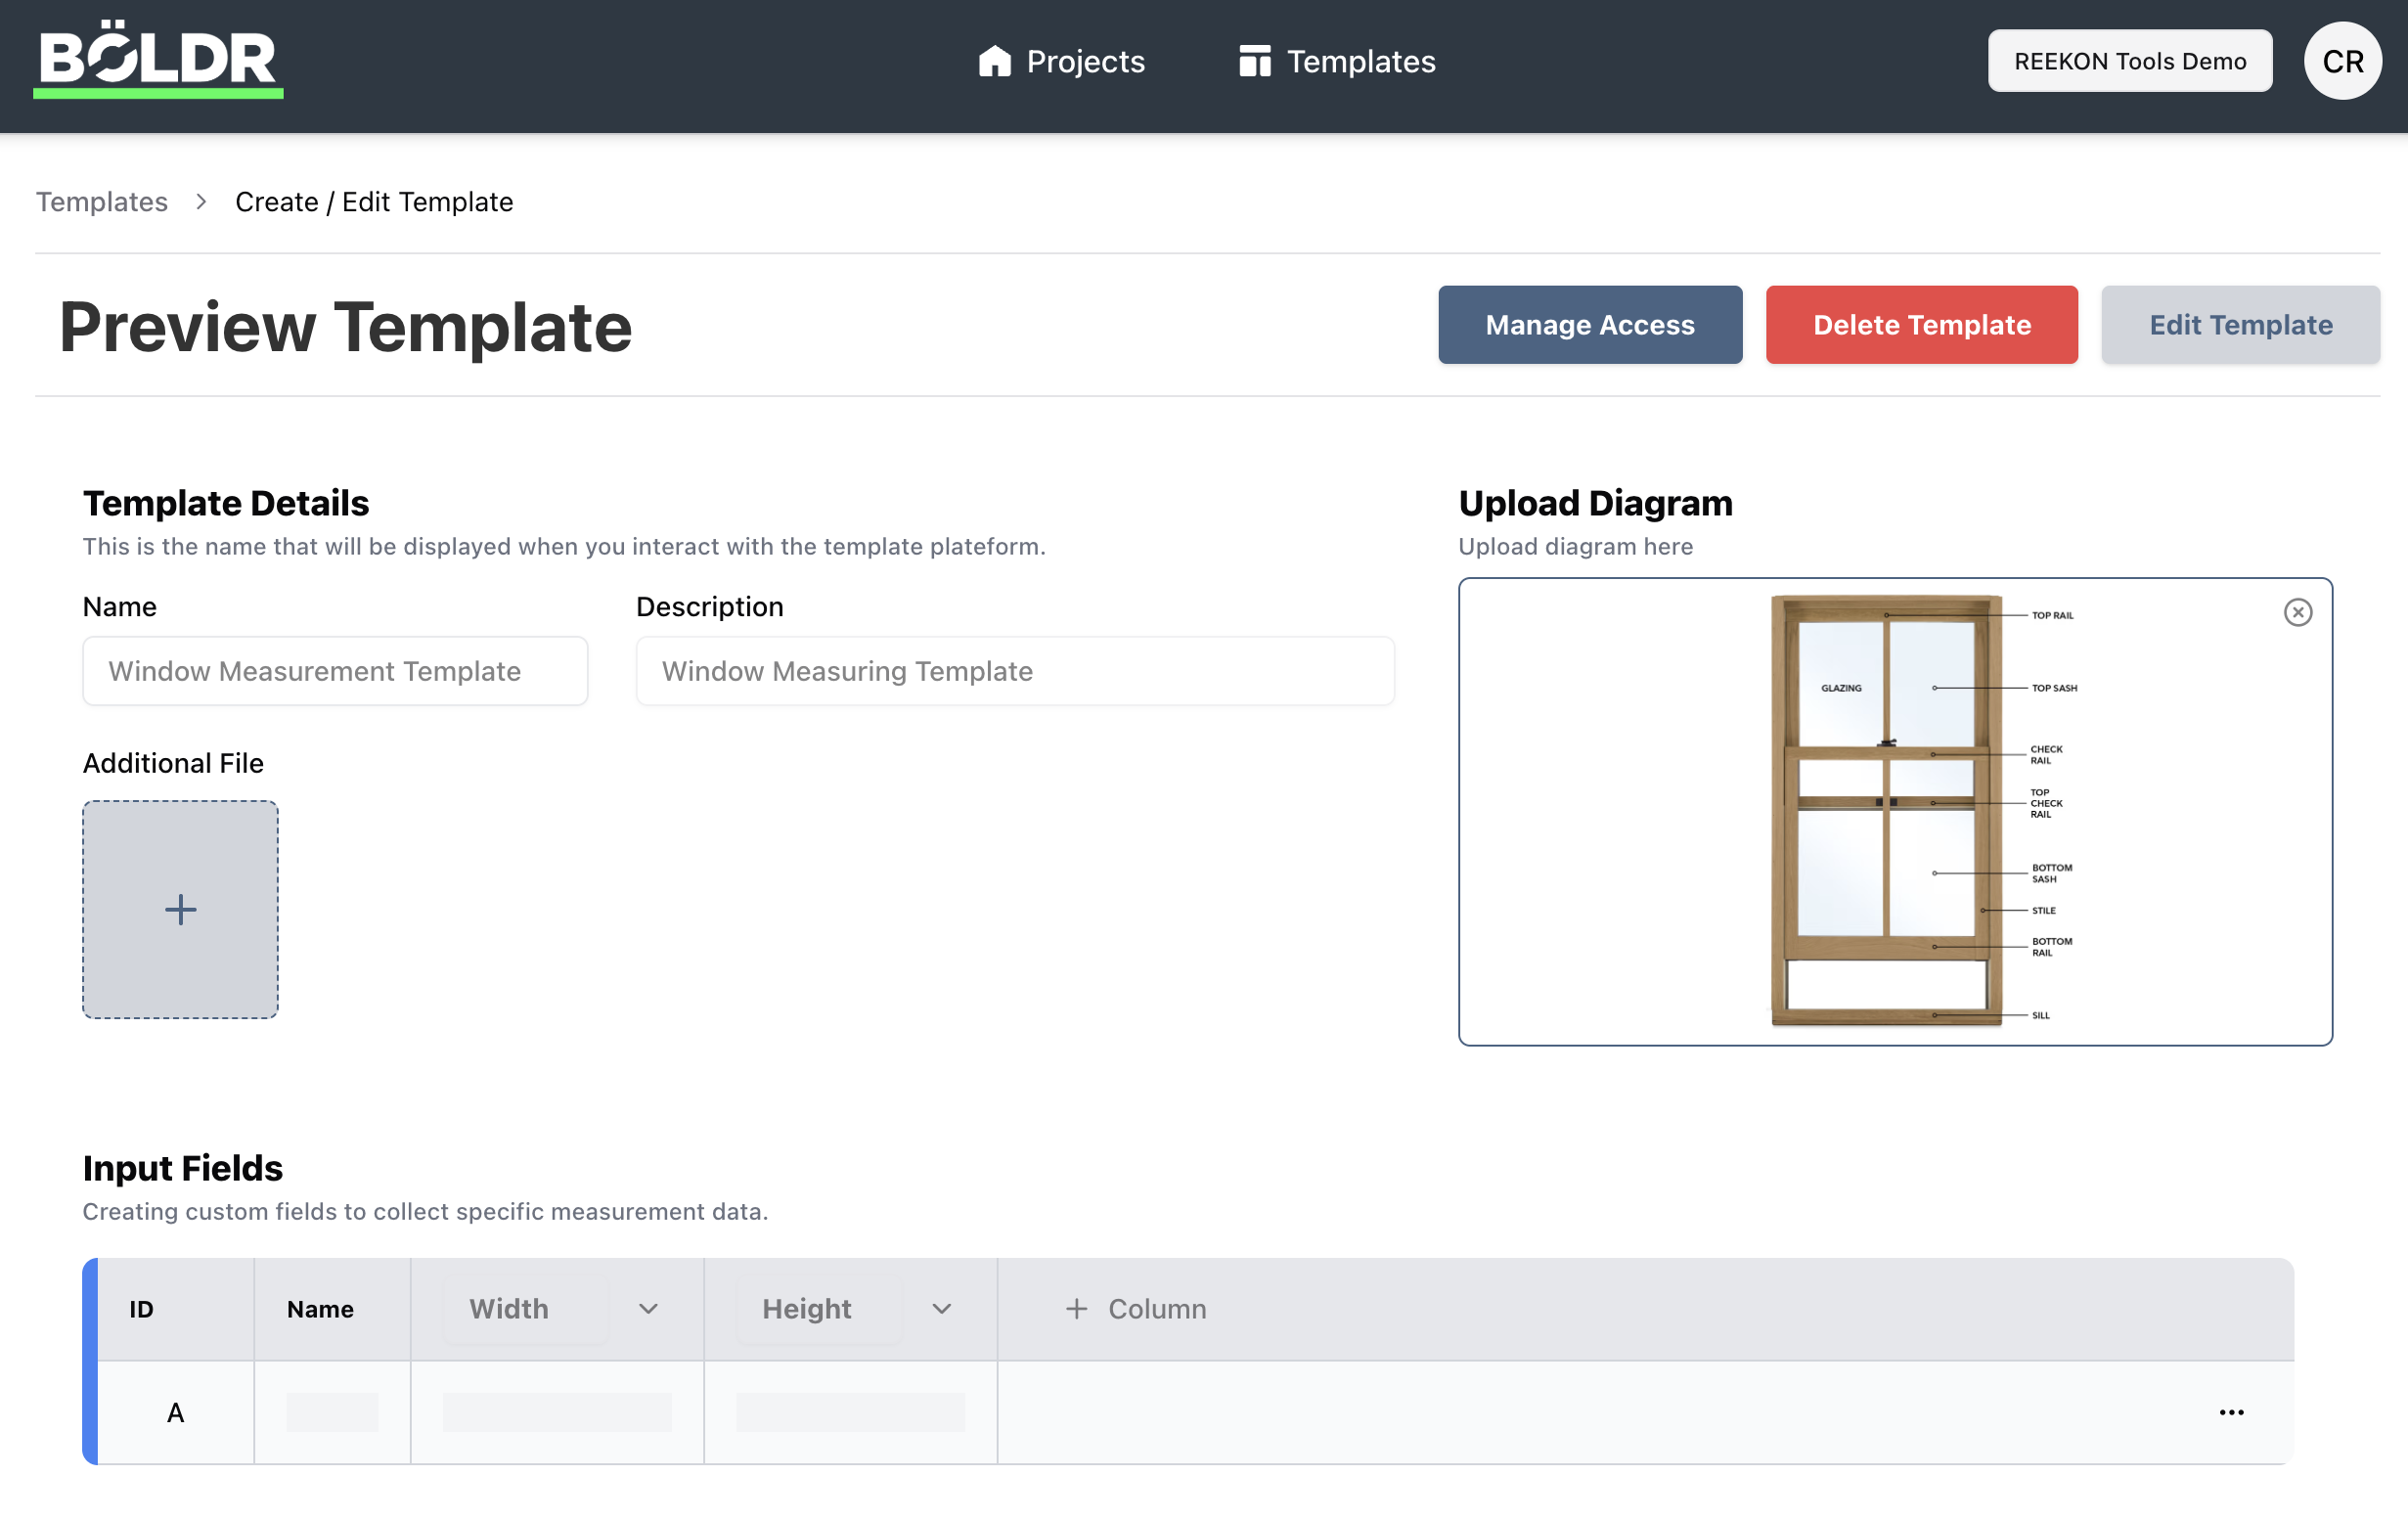Click the plus icon beside Column
Viewport: 2408px width, 1520px height.
(x=1076, y=1308)
